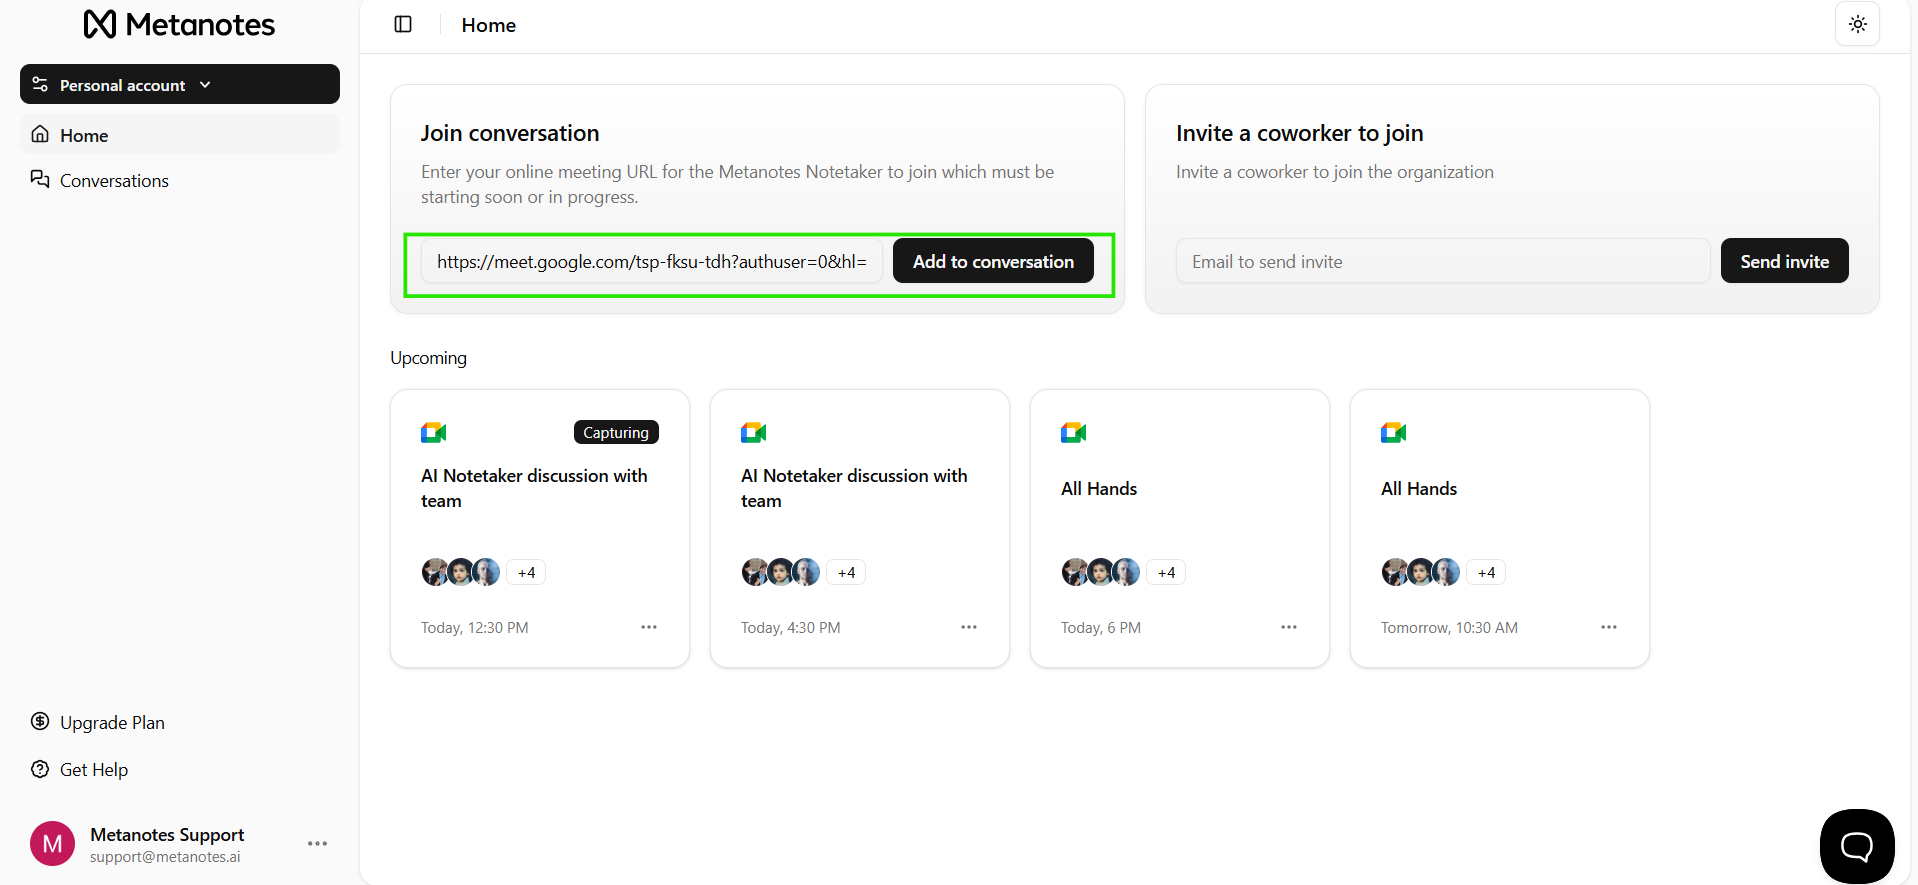The height and width of the screenshot is (885, 1918).
Task: Open Conversations in the sidebar
Action: [x=180, y=180]
